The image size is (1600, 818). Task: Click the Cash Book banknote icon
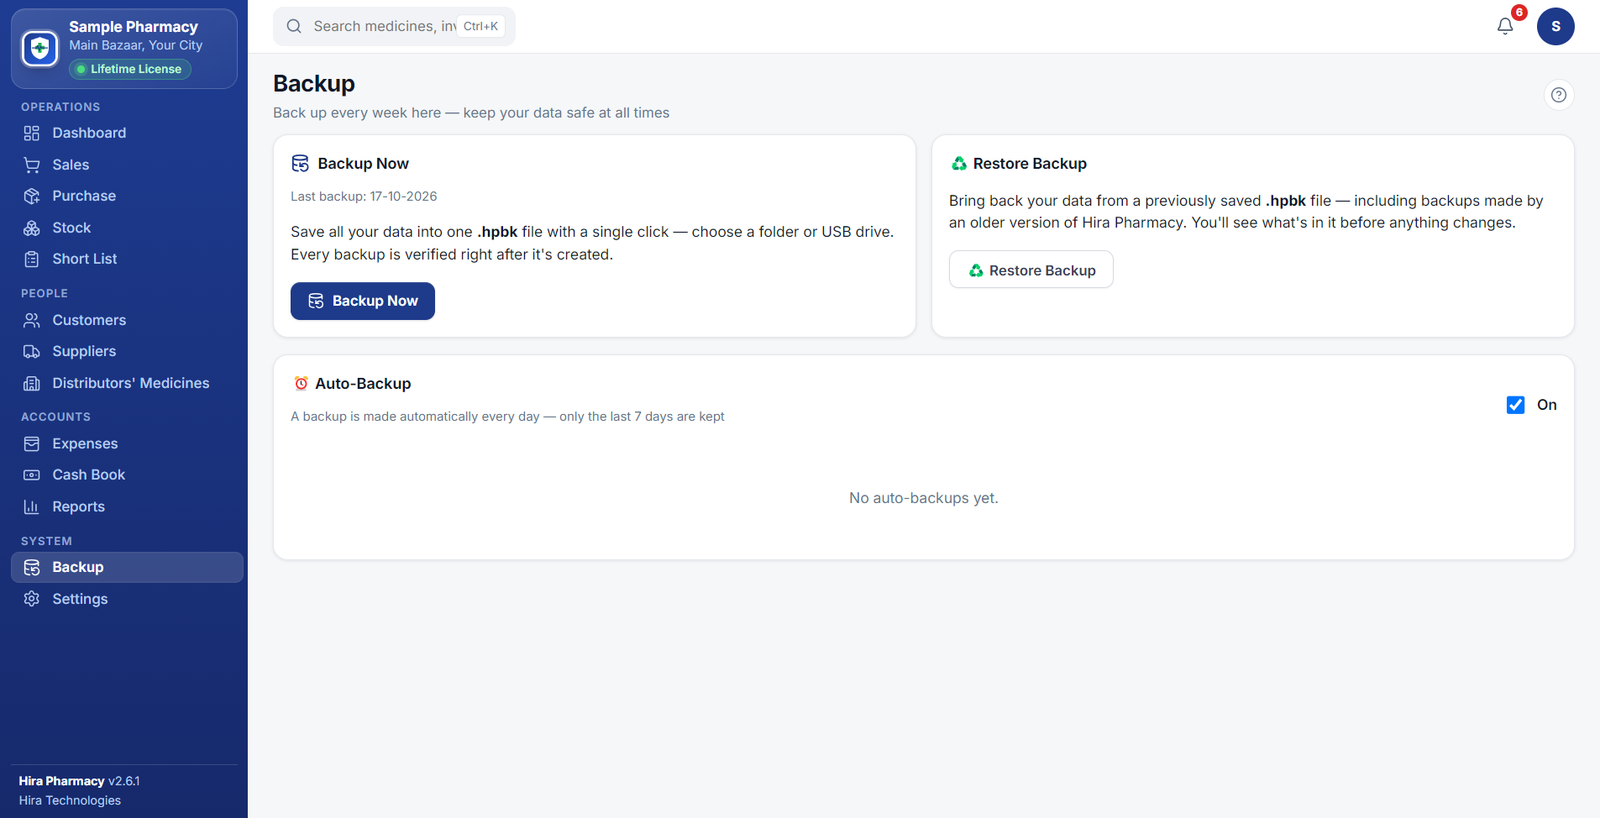(x=32, y=475)
